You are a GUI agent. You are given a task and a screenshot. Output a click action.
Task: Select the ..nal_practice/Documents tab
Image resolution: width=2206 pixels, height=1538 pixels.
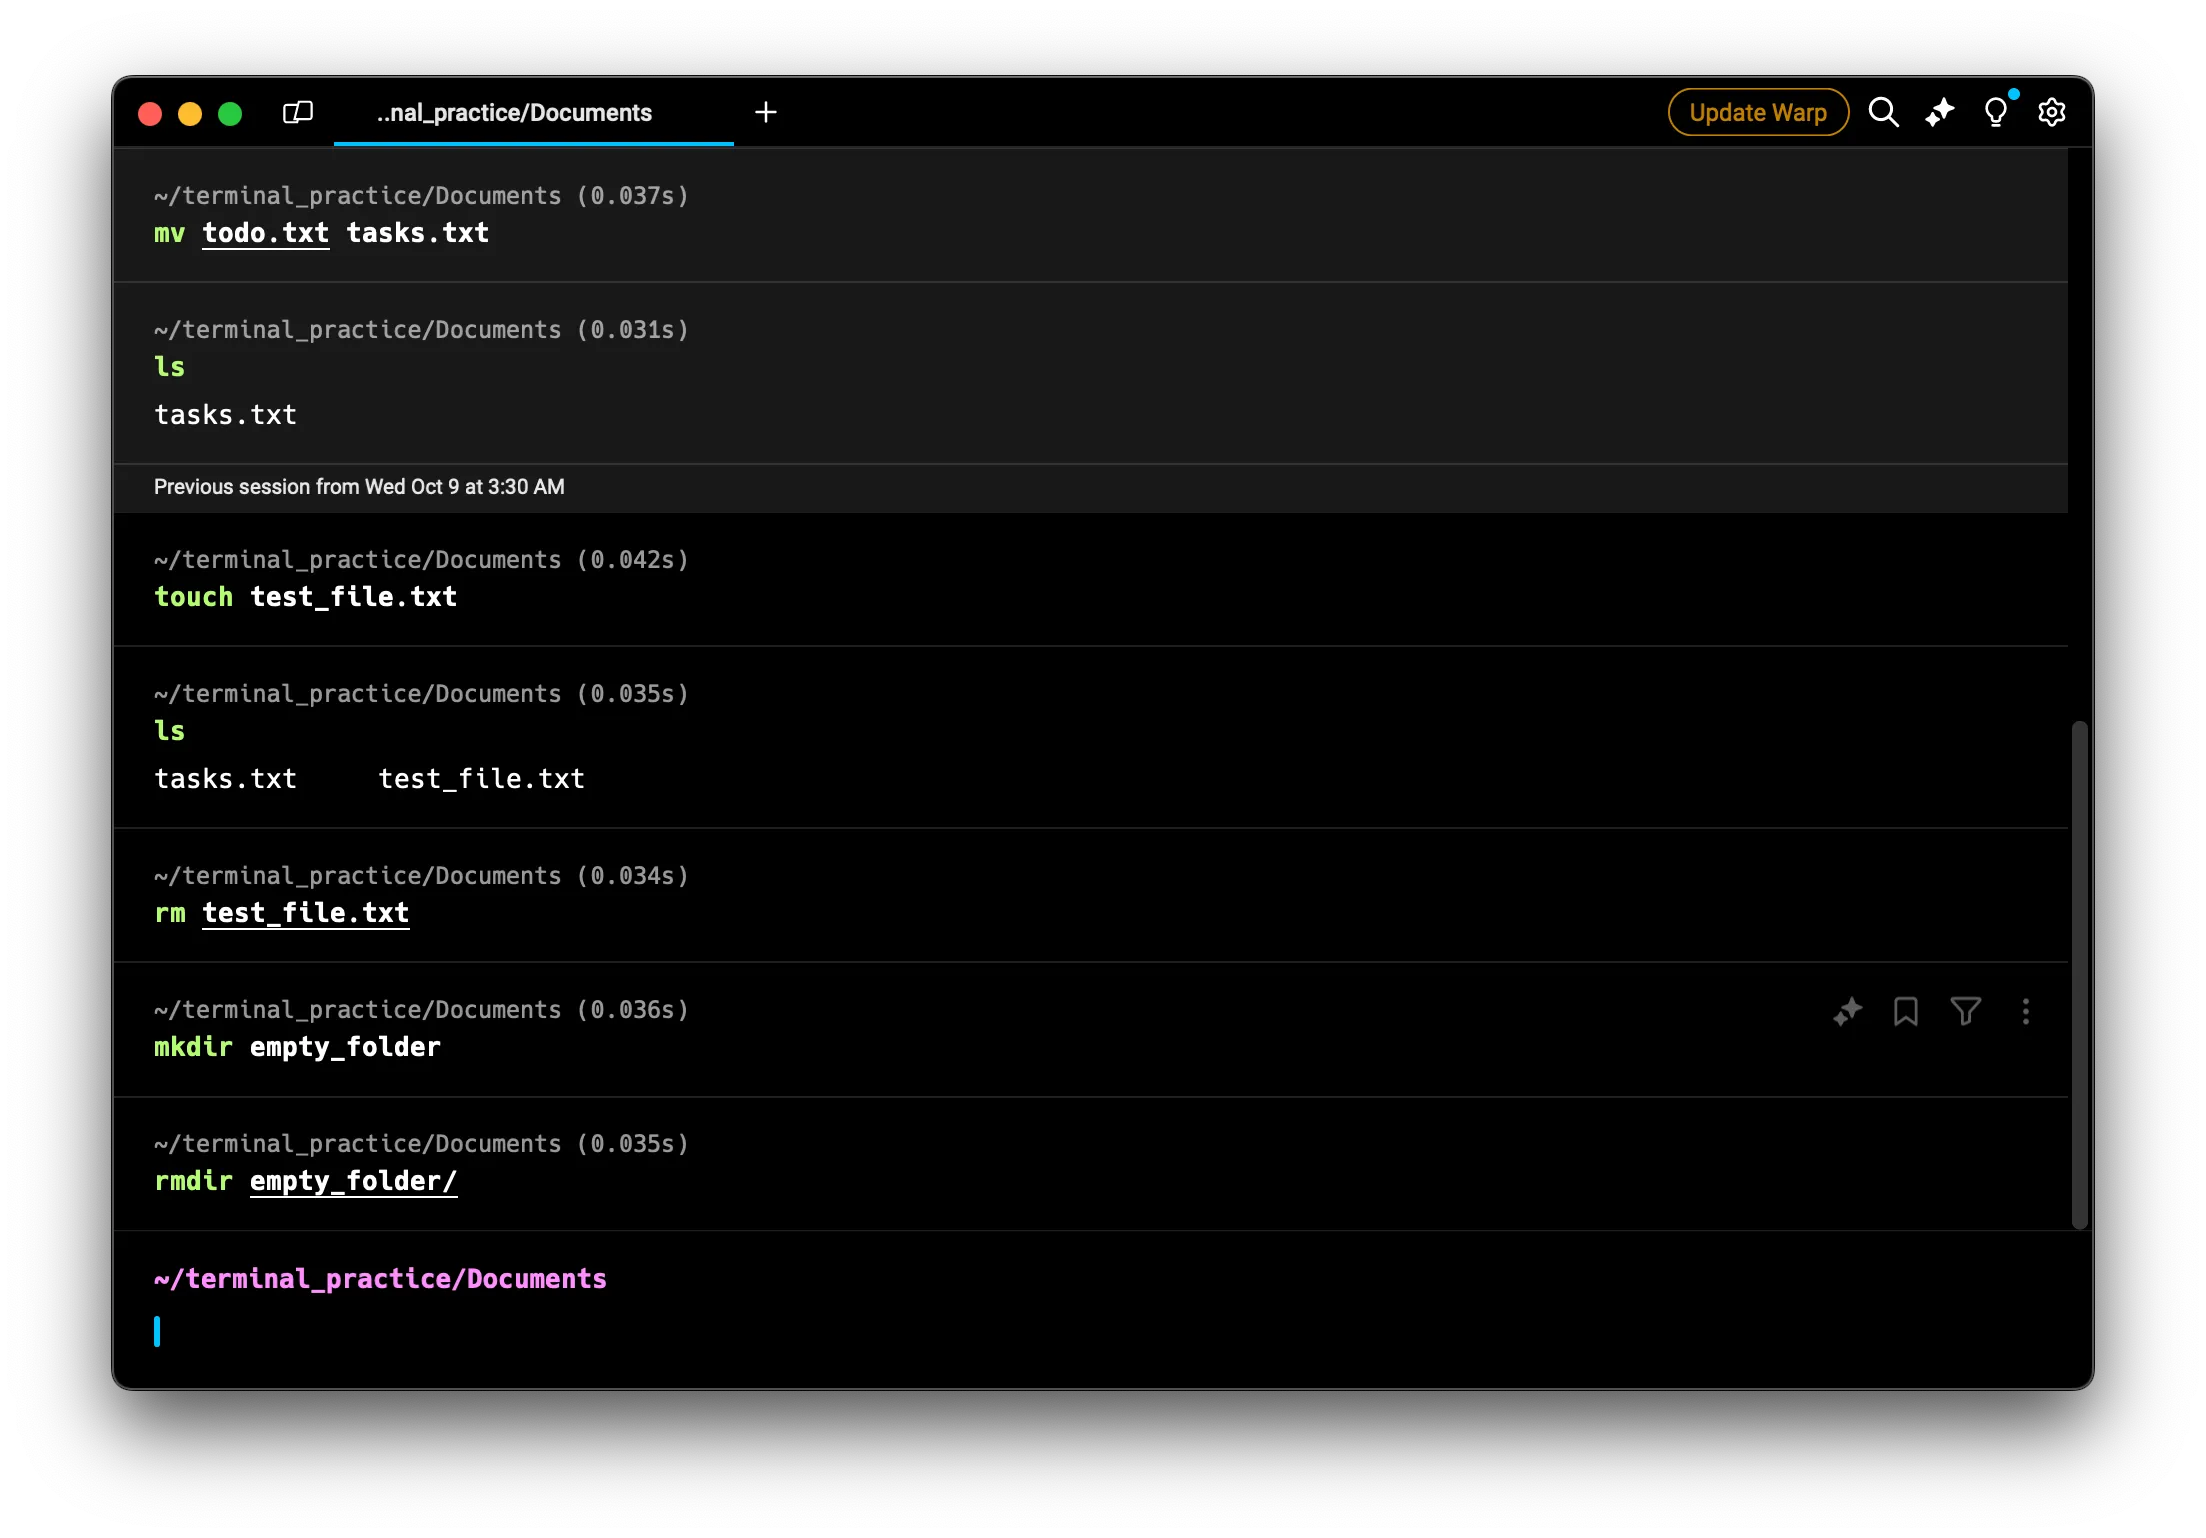(514, 113)
